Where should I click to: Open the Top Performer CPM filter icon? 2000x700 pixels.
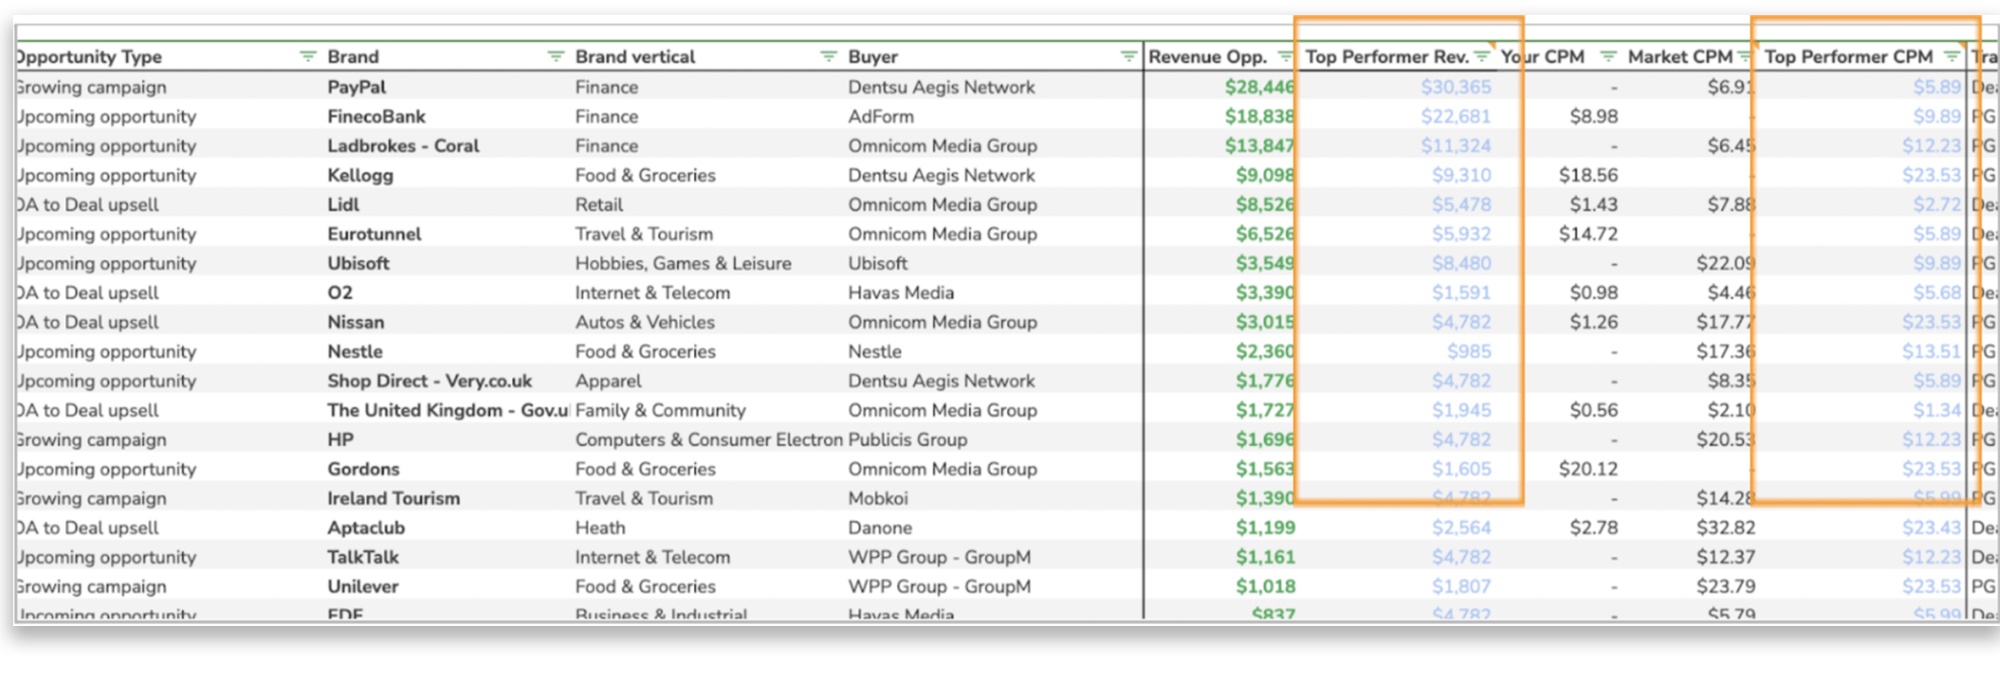tap(1951, 56)
